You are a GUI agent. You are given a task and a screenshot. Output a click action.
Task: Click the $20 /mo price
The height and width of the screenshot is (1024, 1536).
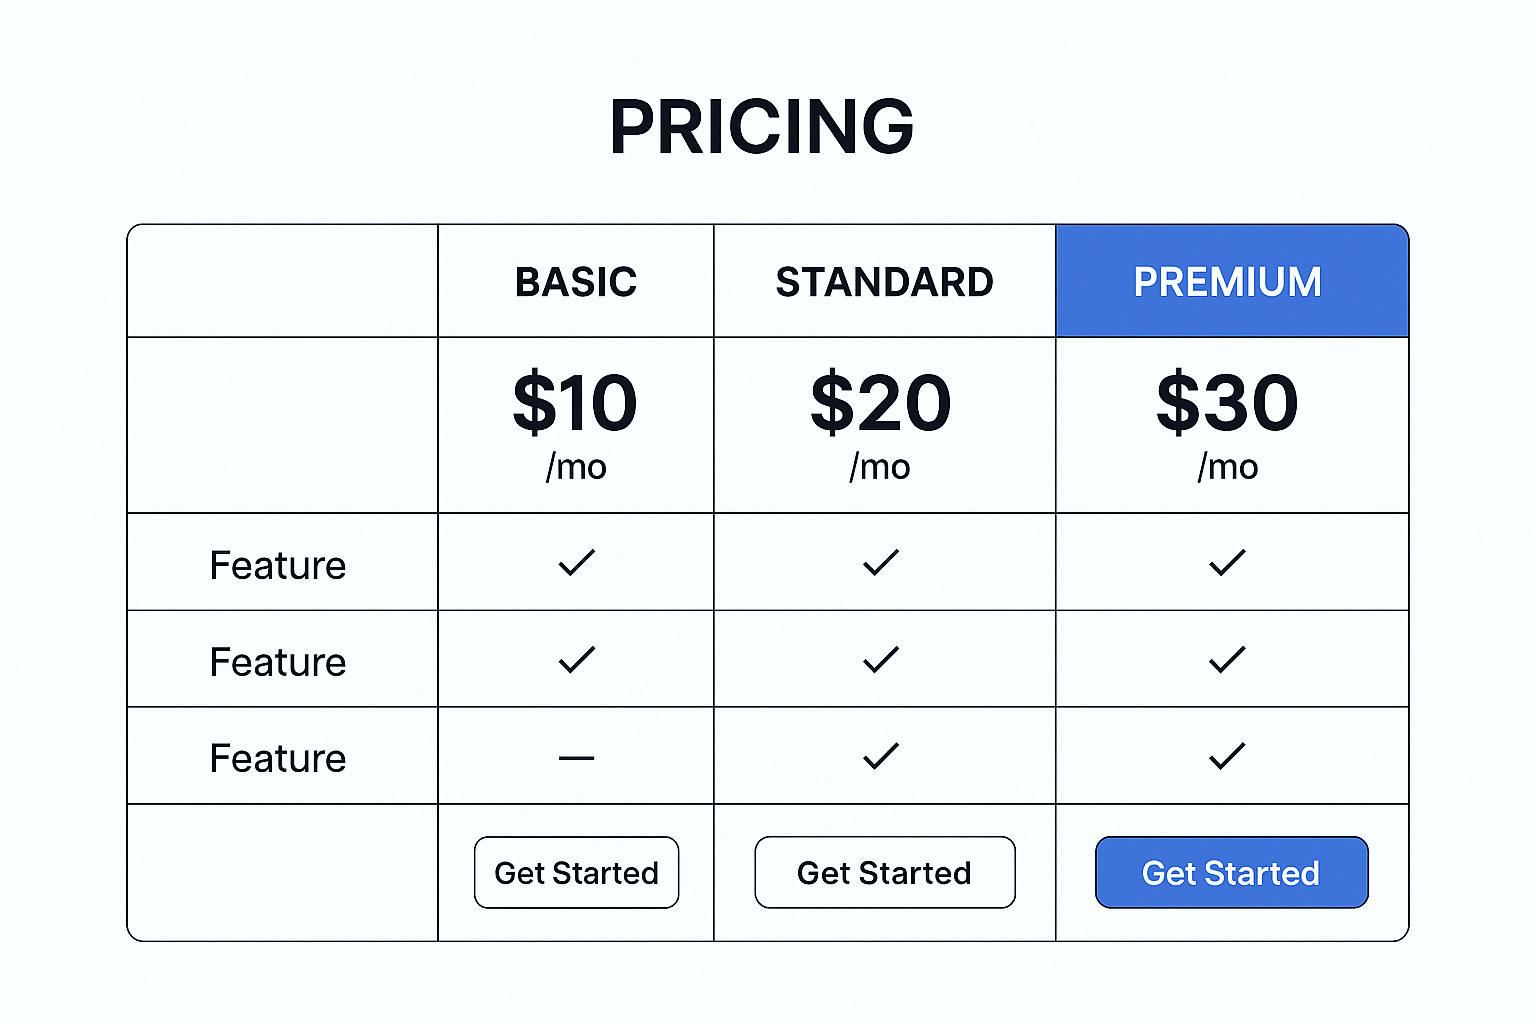[881, 425]
